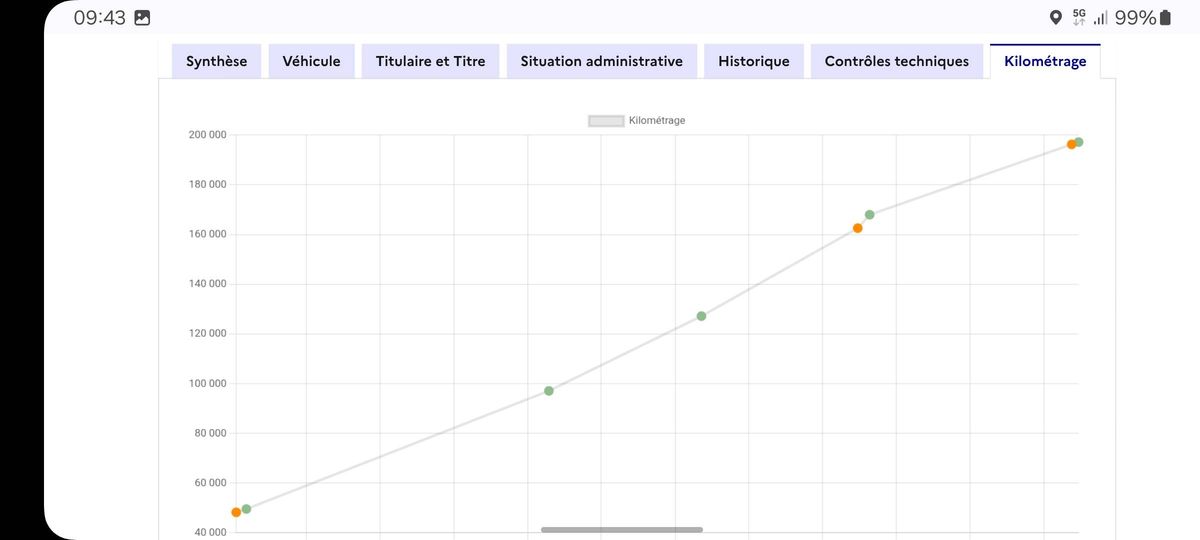Tap the image notification icon beside clock
The image size is (1200, 540).
142,18
